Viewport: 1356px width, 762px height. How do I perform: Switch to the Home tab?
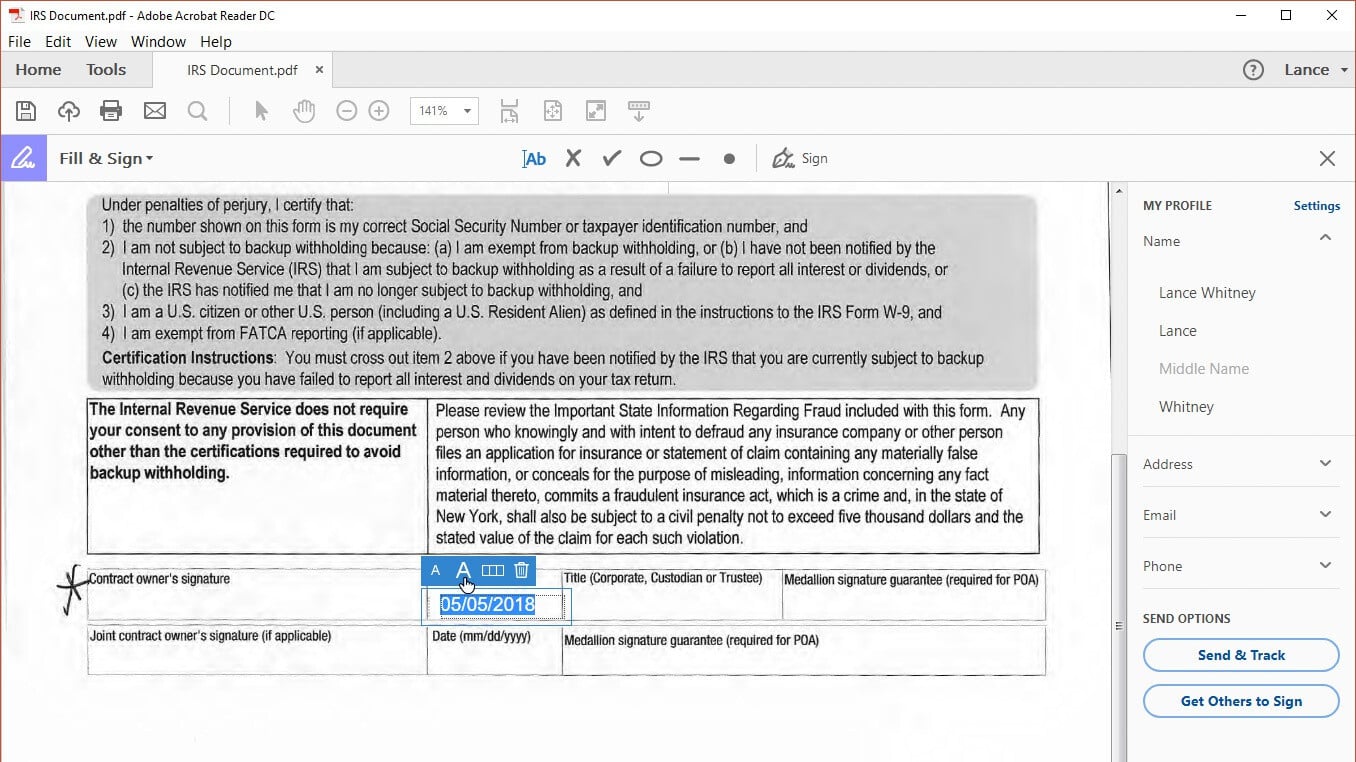point(38,70)
